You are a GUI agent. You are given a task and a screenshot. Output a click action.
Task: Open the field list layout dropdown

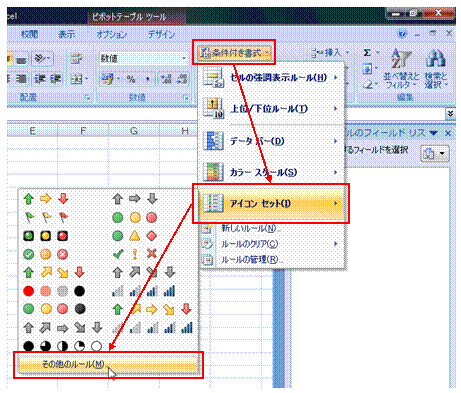(435, 154)
